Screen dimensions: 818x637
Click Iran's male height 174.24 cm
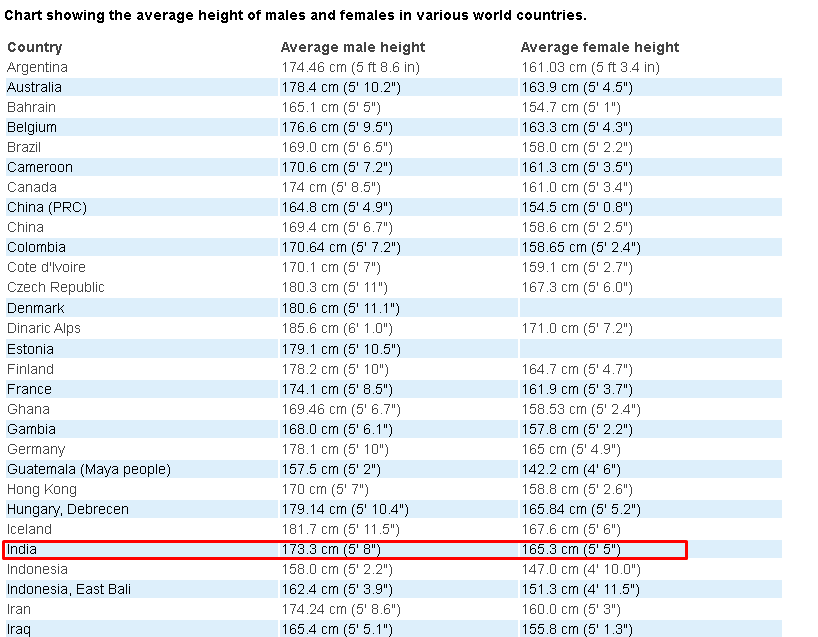coord(341,609)
